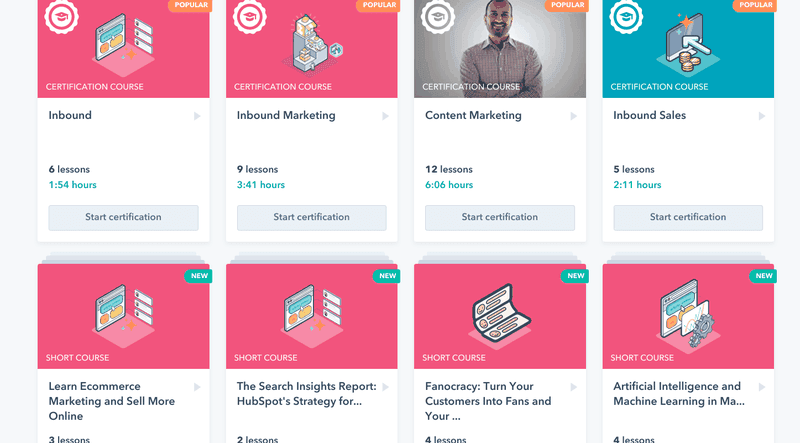Click the certification badge icon on Inbound Marketing card
Screen dimensions: 800x443
pos(249,16)
